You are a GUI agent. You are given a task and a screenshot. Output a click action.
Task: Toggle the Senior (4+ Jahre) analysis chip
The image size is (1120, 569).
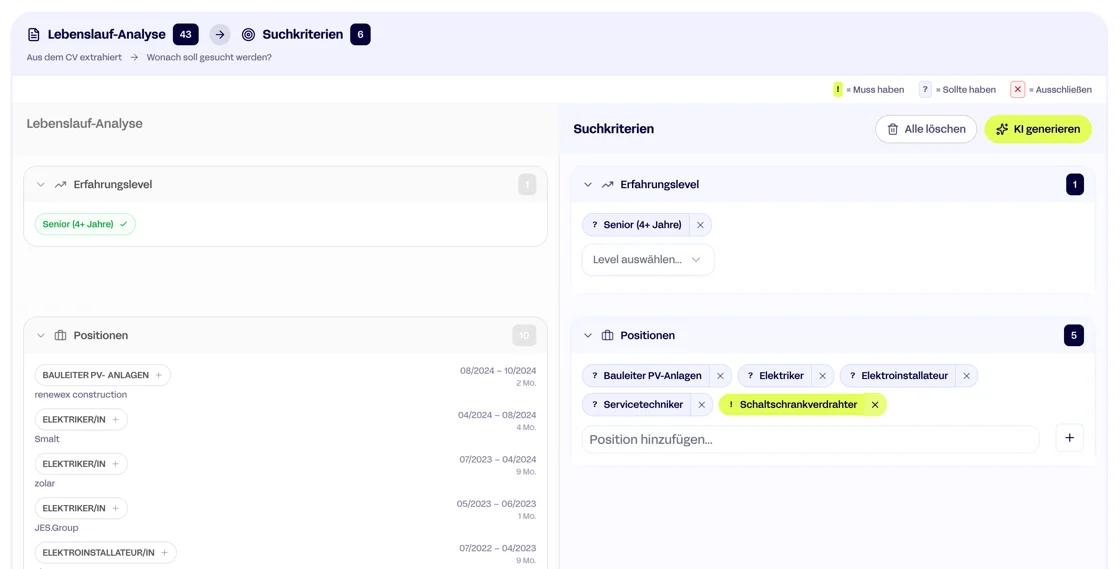coord(85,224)
